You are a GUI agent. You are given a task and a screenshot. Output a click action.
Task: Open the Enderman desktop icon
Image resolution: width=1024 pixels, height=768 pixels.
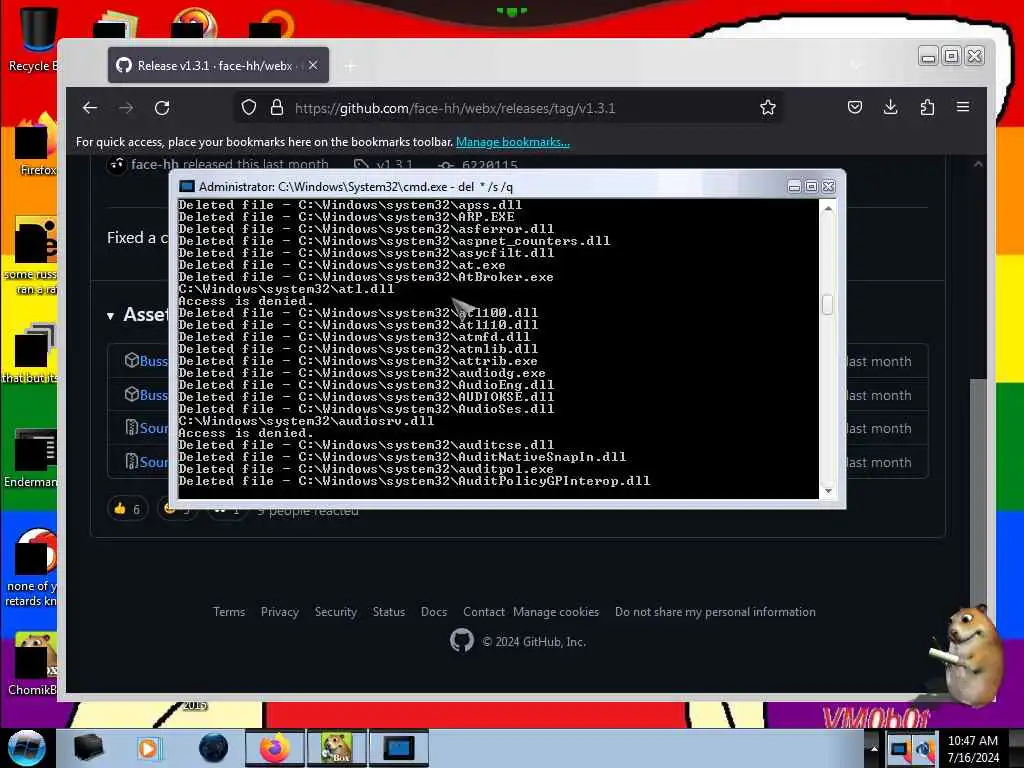33,460
